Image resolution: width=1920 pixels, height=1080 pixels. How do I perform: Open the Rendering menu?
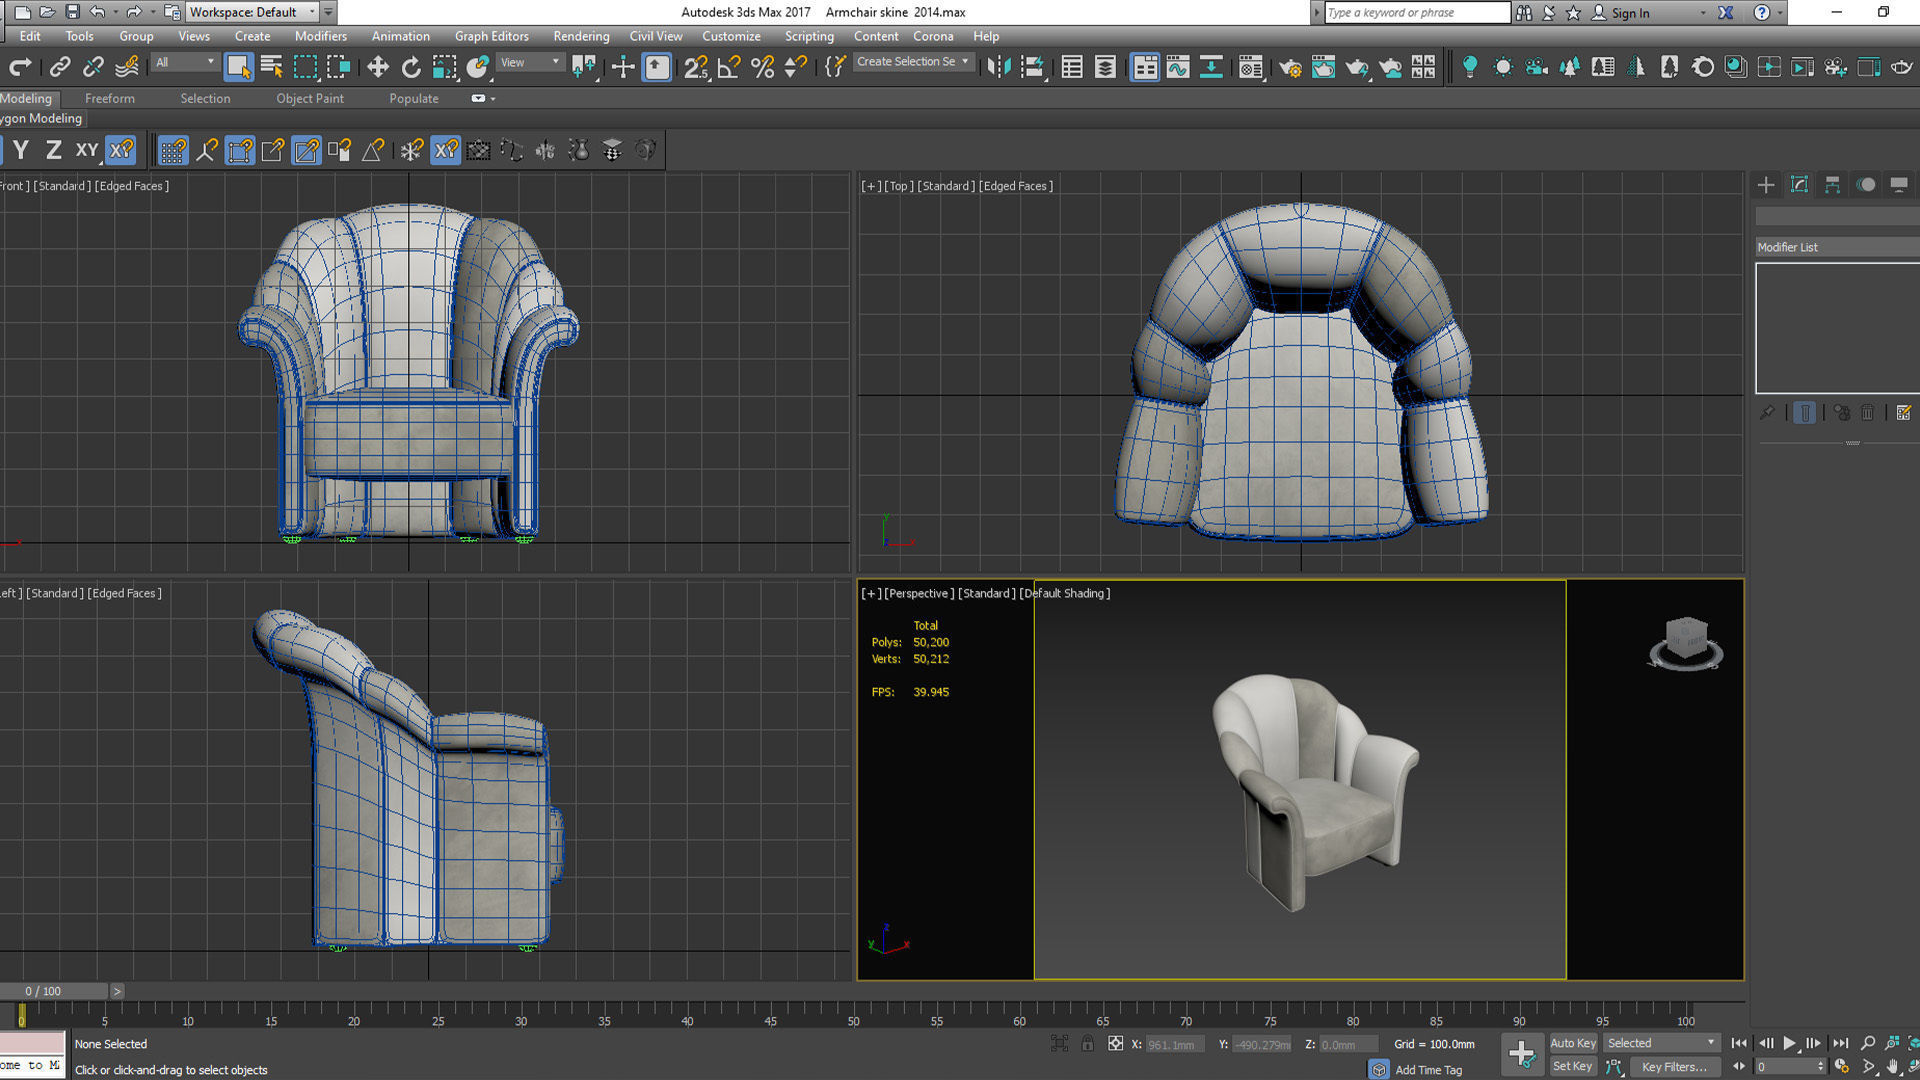[x=581, y=36]
